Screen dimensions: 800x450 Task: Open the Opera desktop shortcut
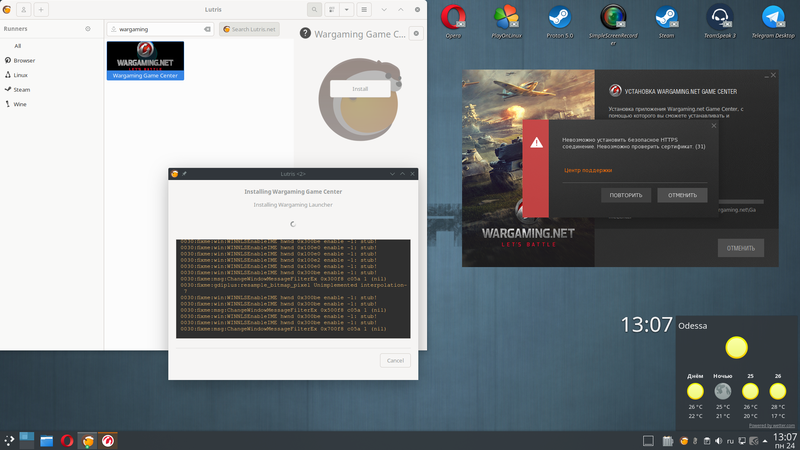pyautogui.click(x=453, y=21)
